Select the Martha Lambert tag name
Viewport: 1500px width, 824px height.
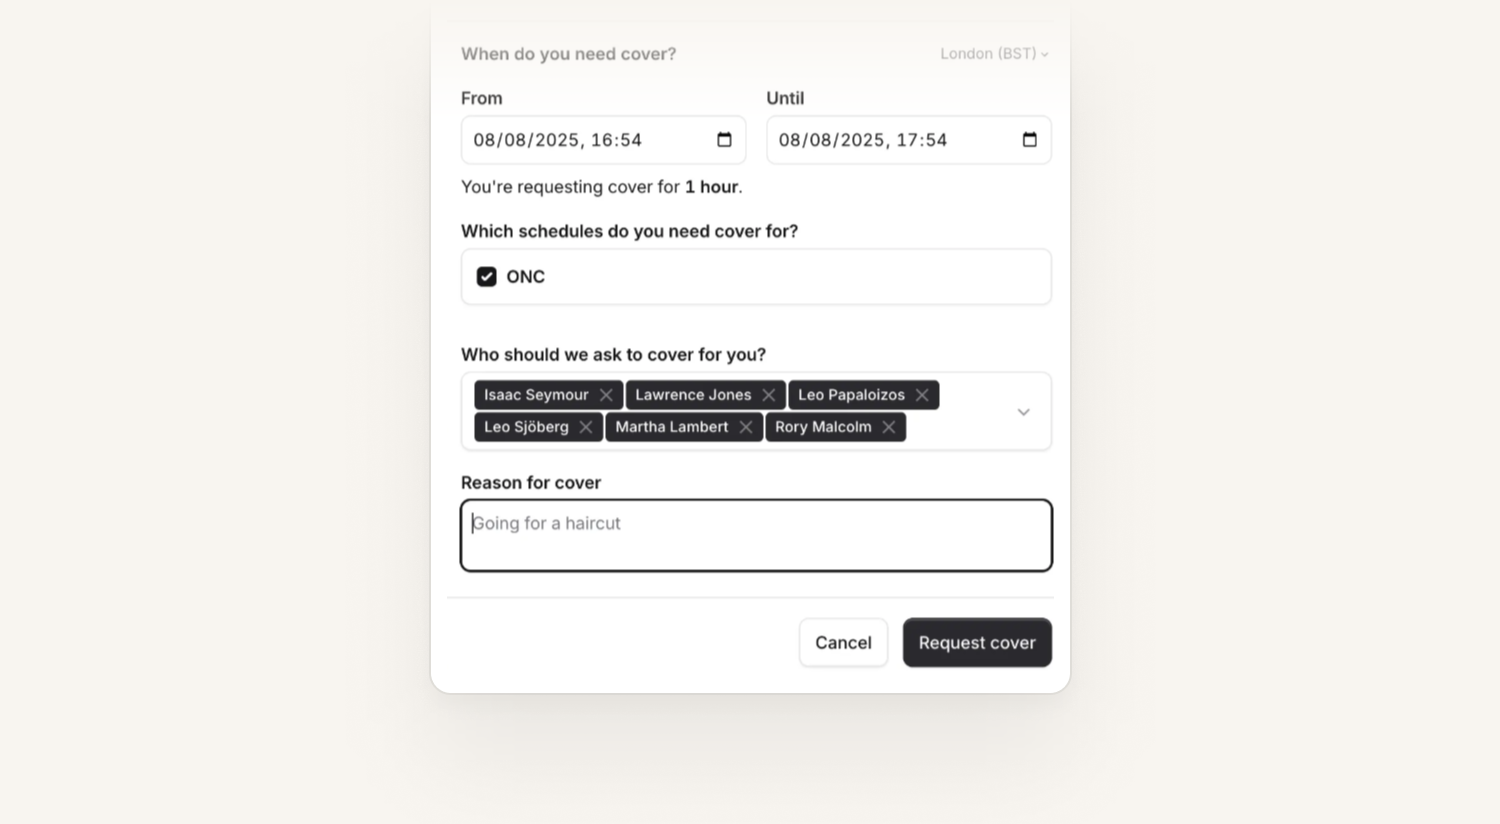pos(672,427)
